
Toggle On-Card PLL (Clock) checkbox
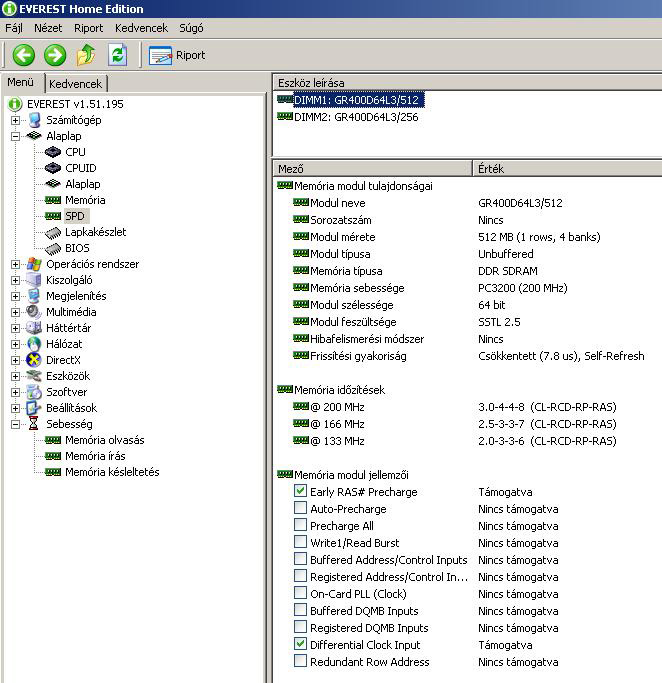point(300,592)
